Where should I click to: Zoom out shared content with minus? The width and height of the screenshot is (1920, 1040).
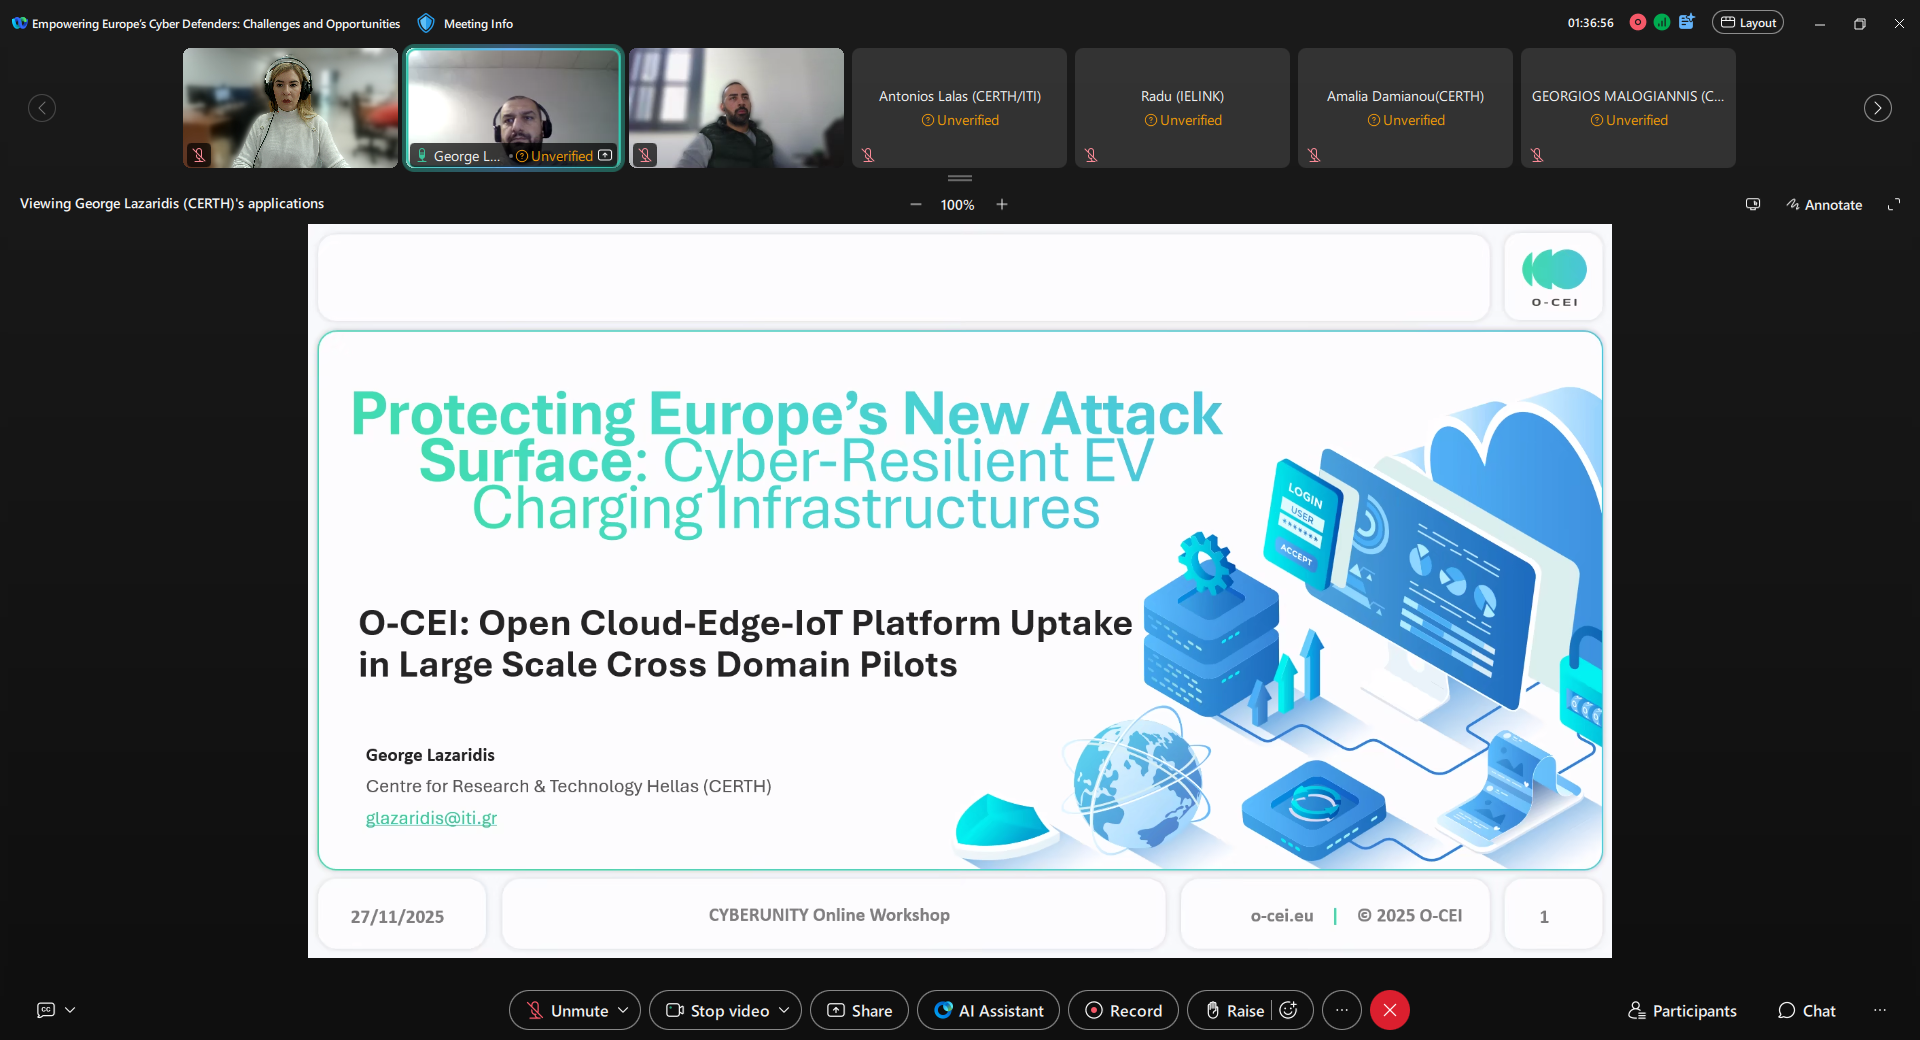[x=916, y=204]
